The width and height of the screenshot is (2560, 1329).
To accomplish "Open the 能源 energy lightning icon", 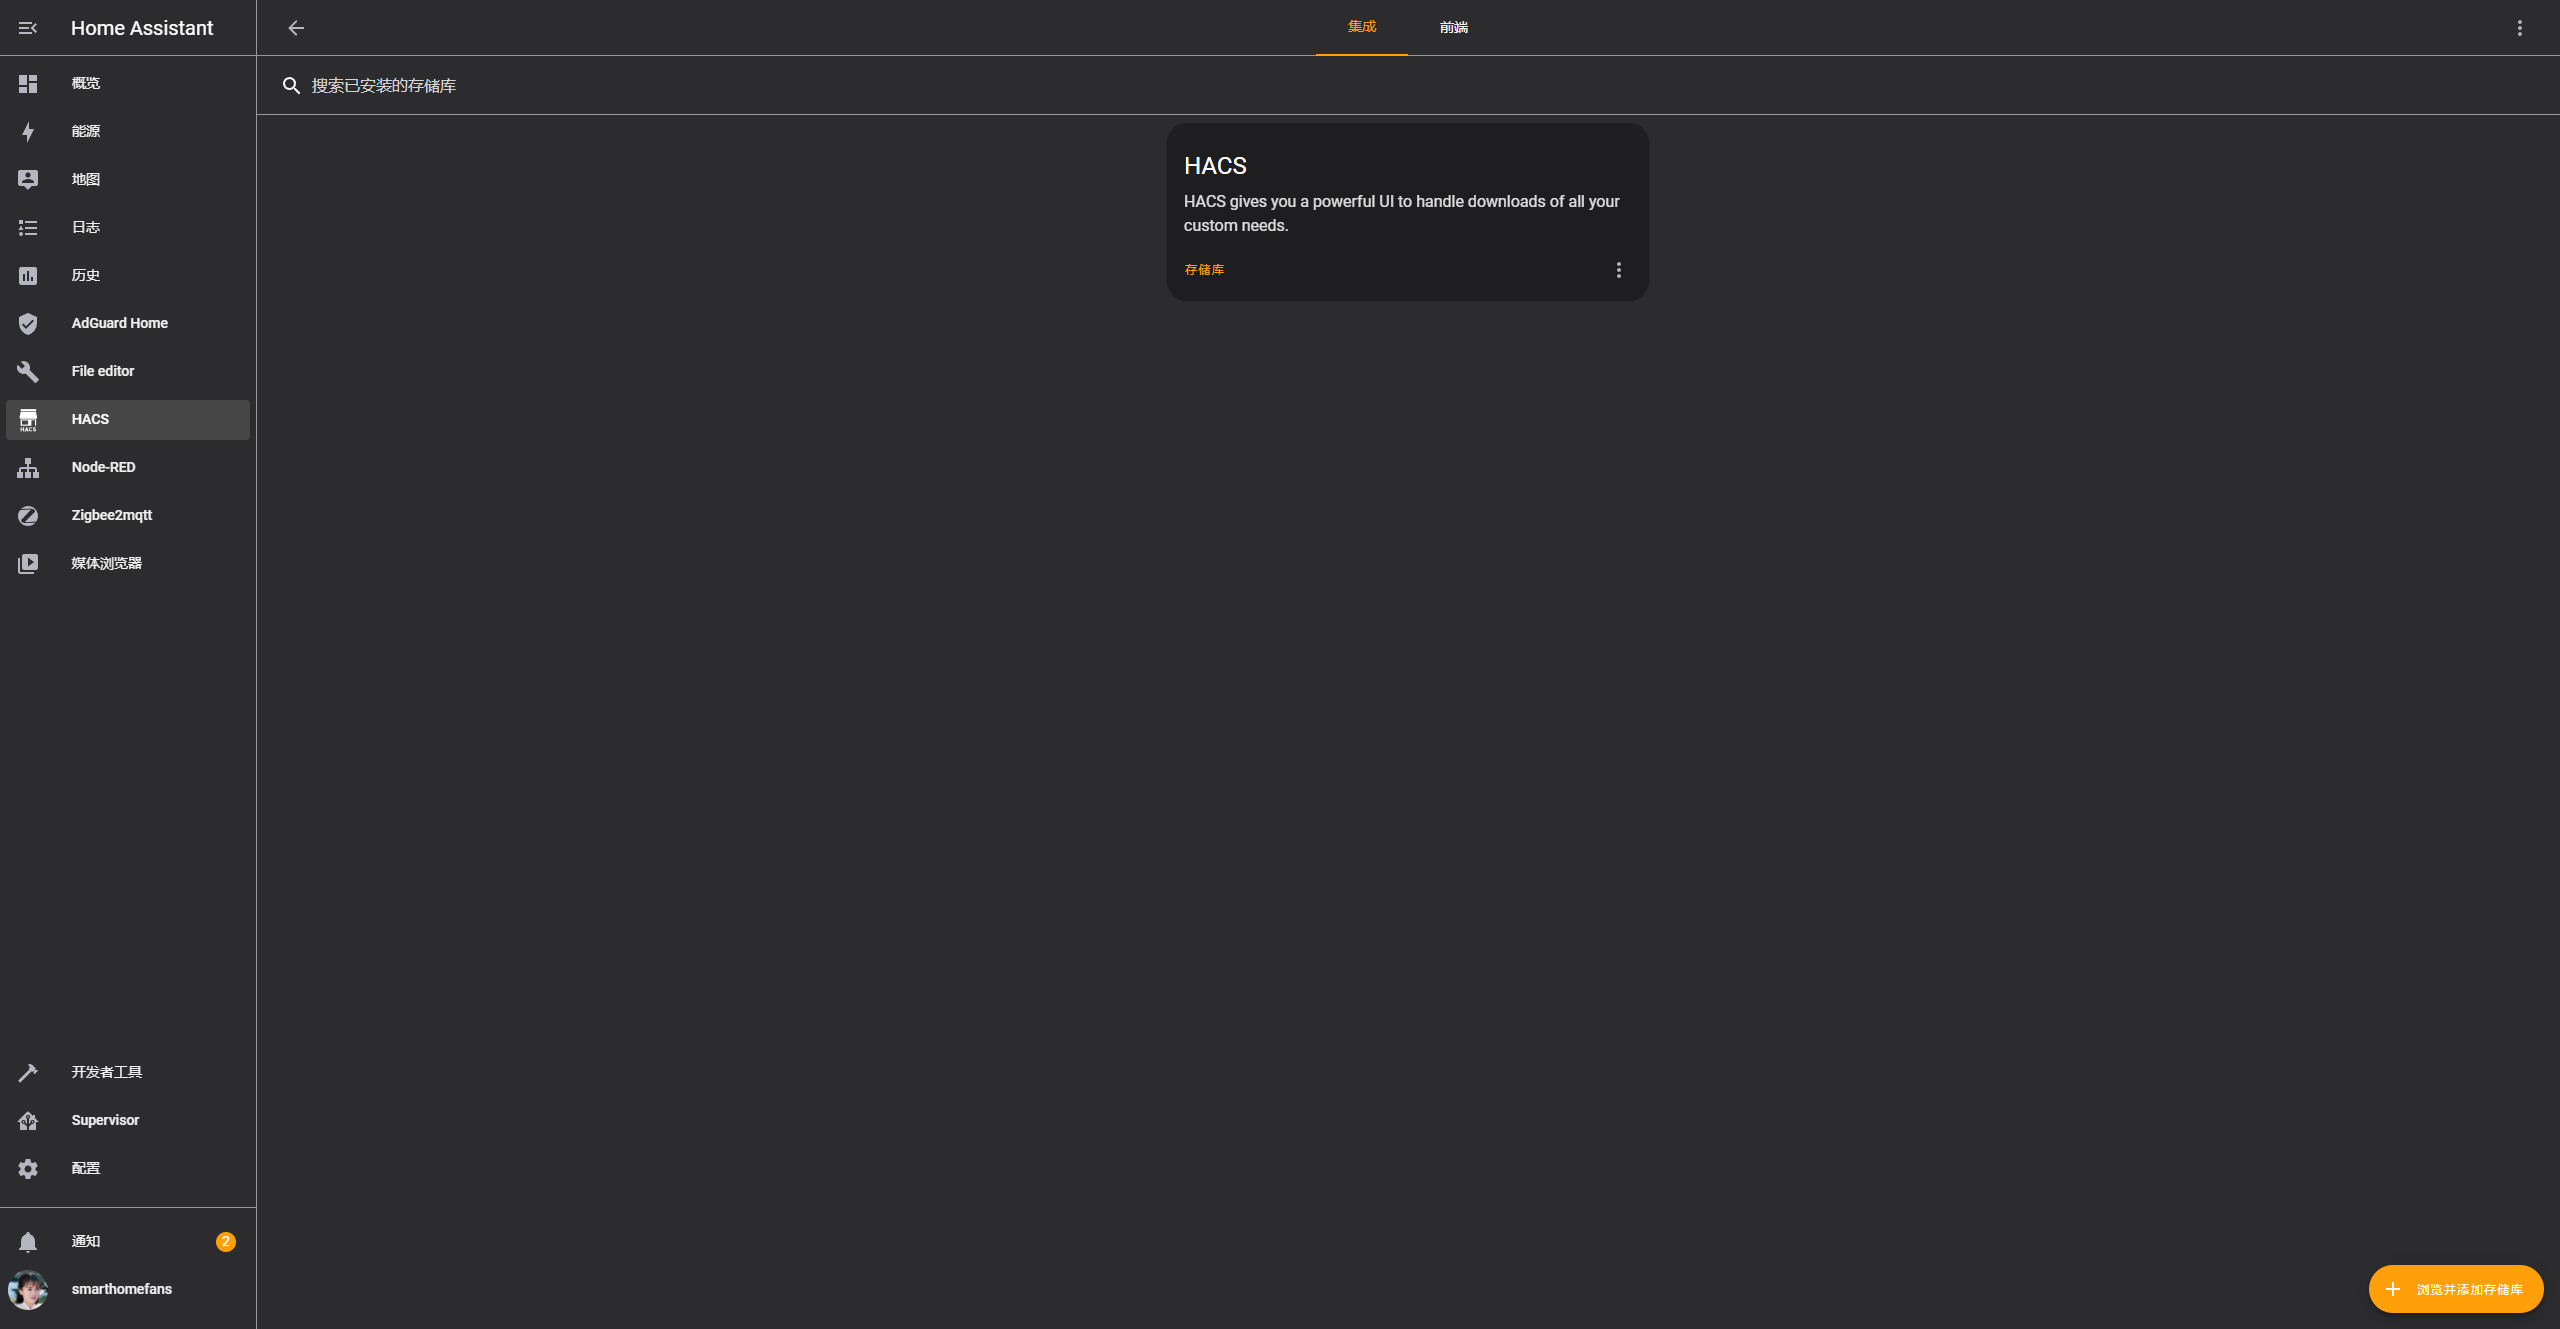I will pyautogui.click(x=28, y=132).
